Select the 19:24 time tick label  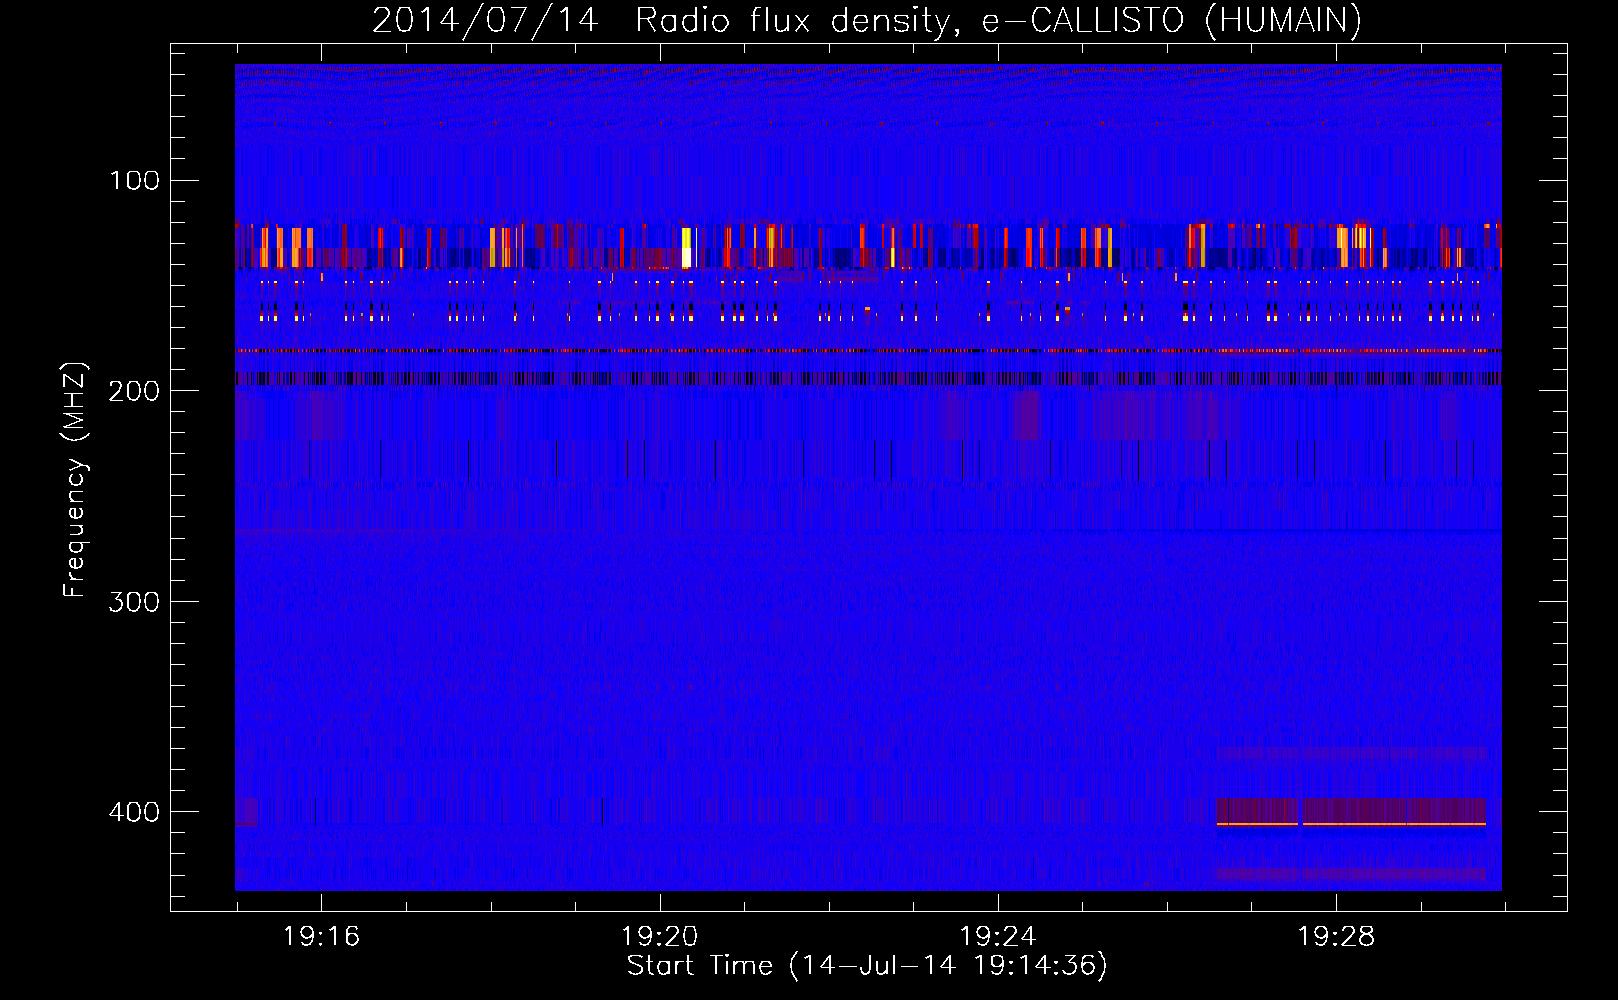(x=997, y=937)
